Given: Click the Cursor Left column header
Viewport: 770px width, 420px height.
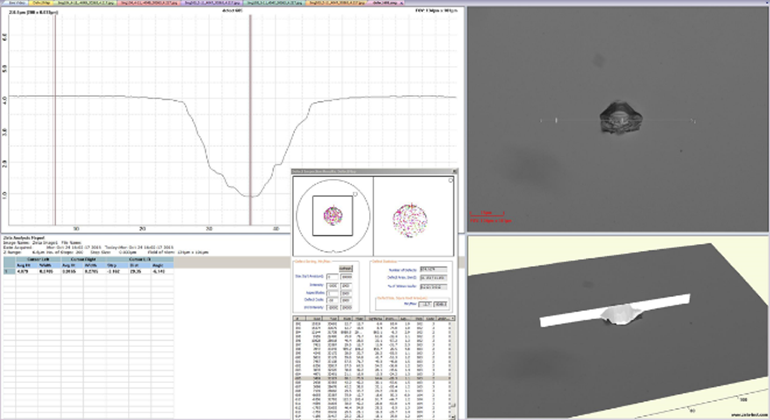Looking at the screenshot, I should coord(38,259).
